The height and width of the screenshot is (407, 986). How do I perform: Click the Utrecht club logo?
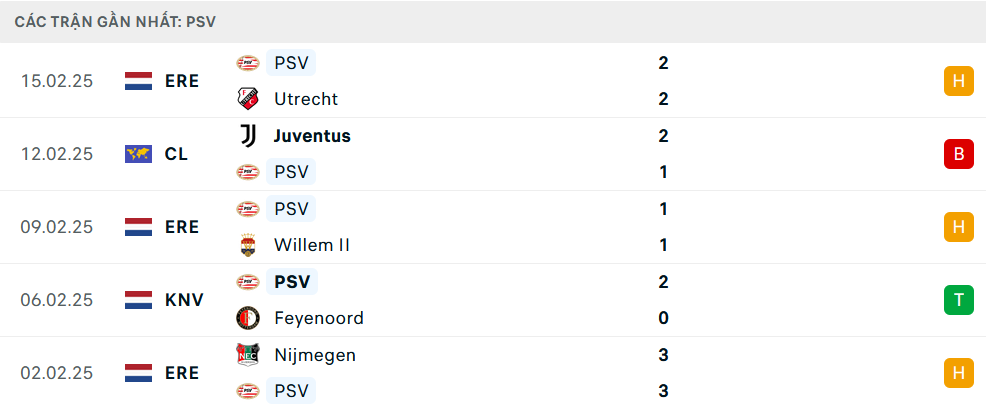point(247,99)
